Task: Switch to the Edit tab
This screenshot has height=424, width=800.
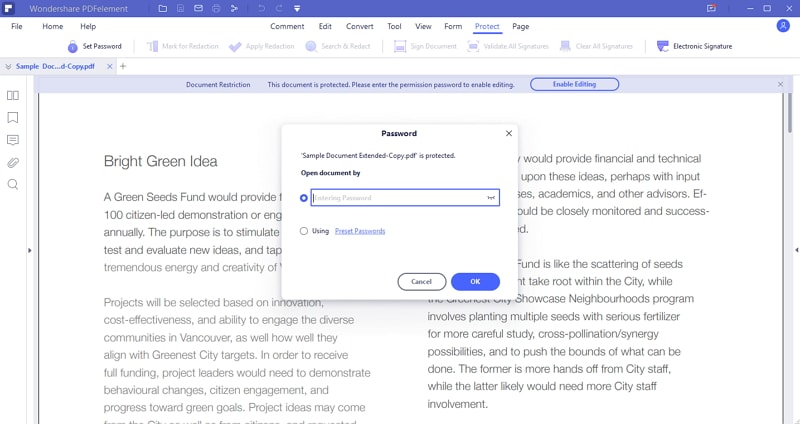Action: click(325, 26)
